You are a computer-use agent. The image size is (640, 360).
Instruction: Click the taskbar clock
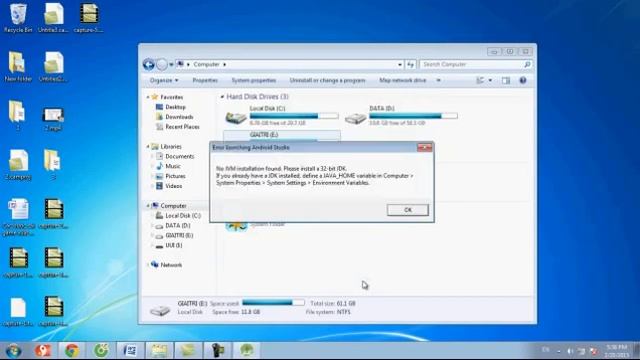click(x=618, y=351)
